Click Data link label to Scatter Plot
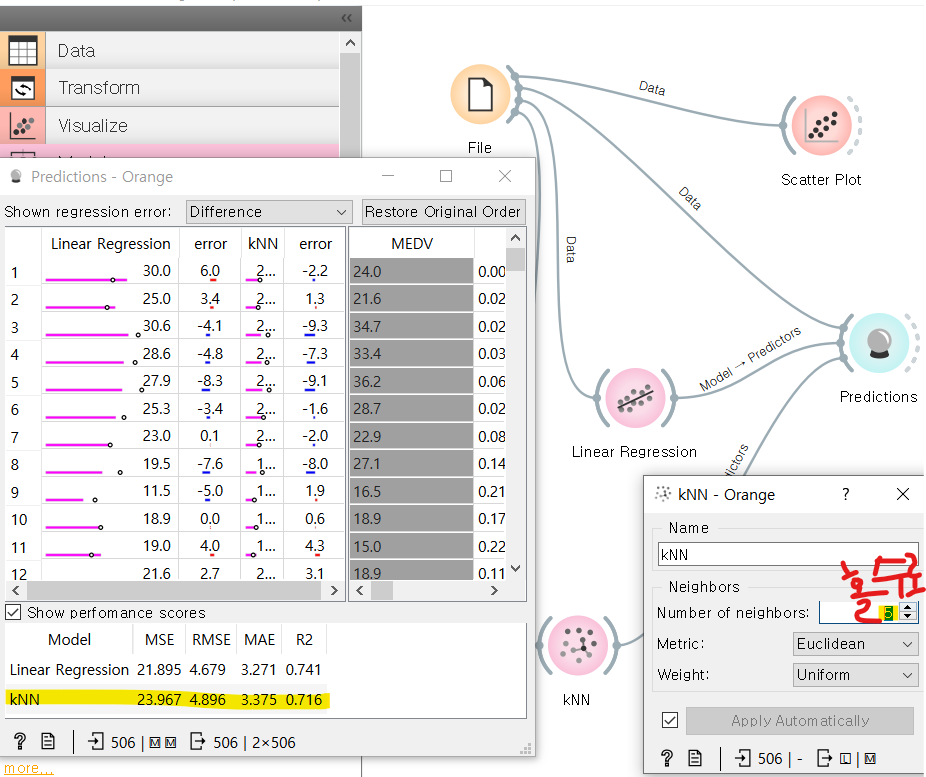926x777 pixels. click(x=652, y=89)
